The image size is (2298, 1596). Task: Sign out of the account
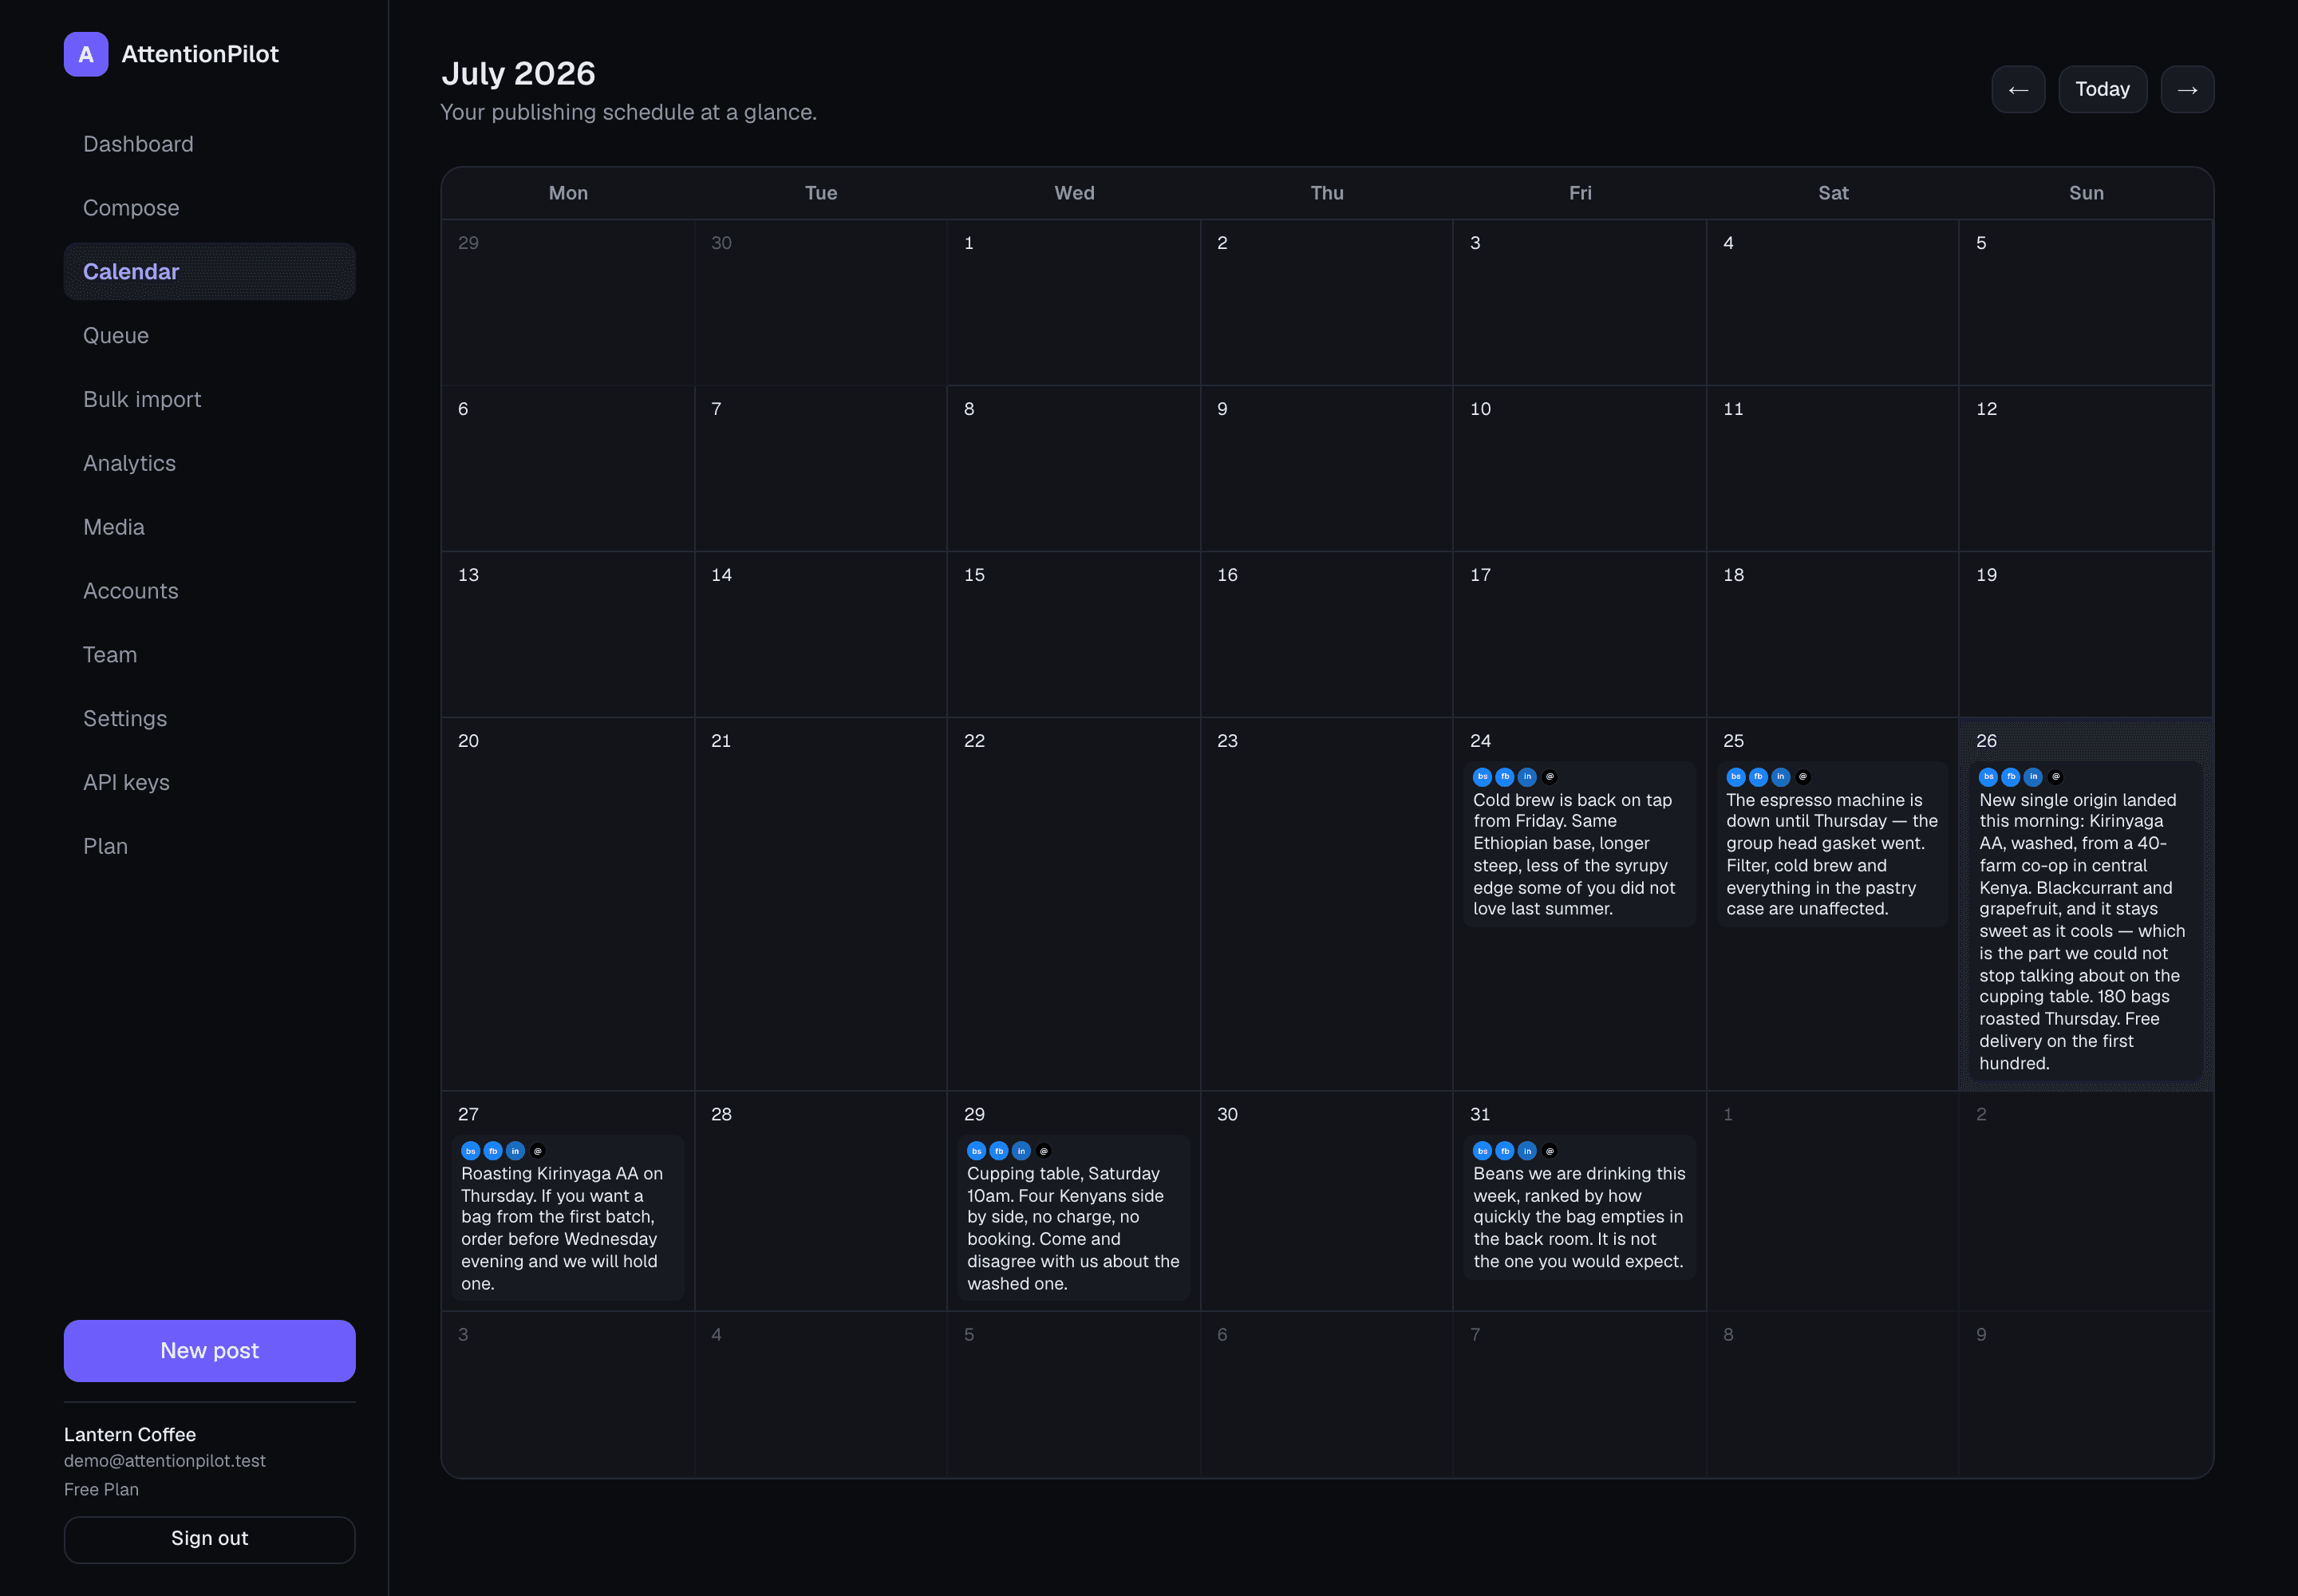pyautogui.click(x=209, y=1539)
